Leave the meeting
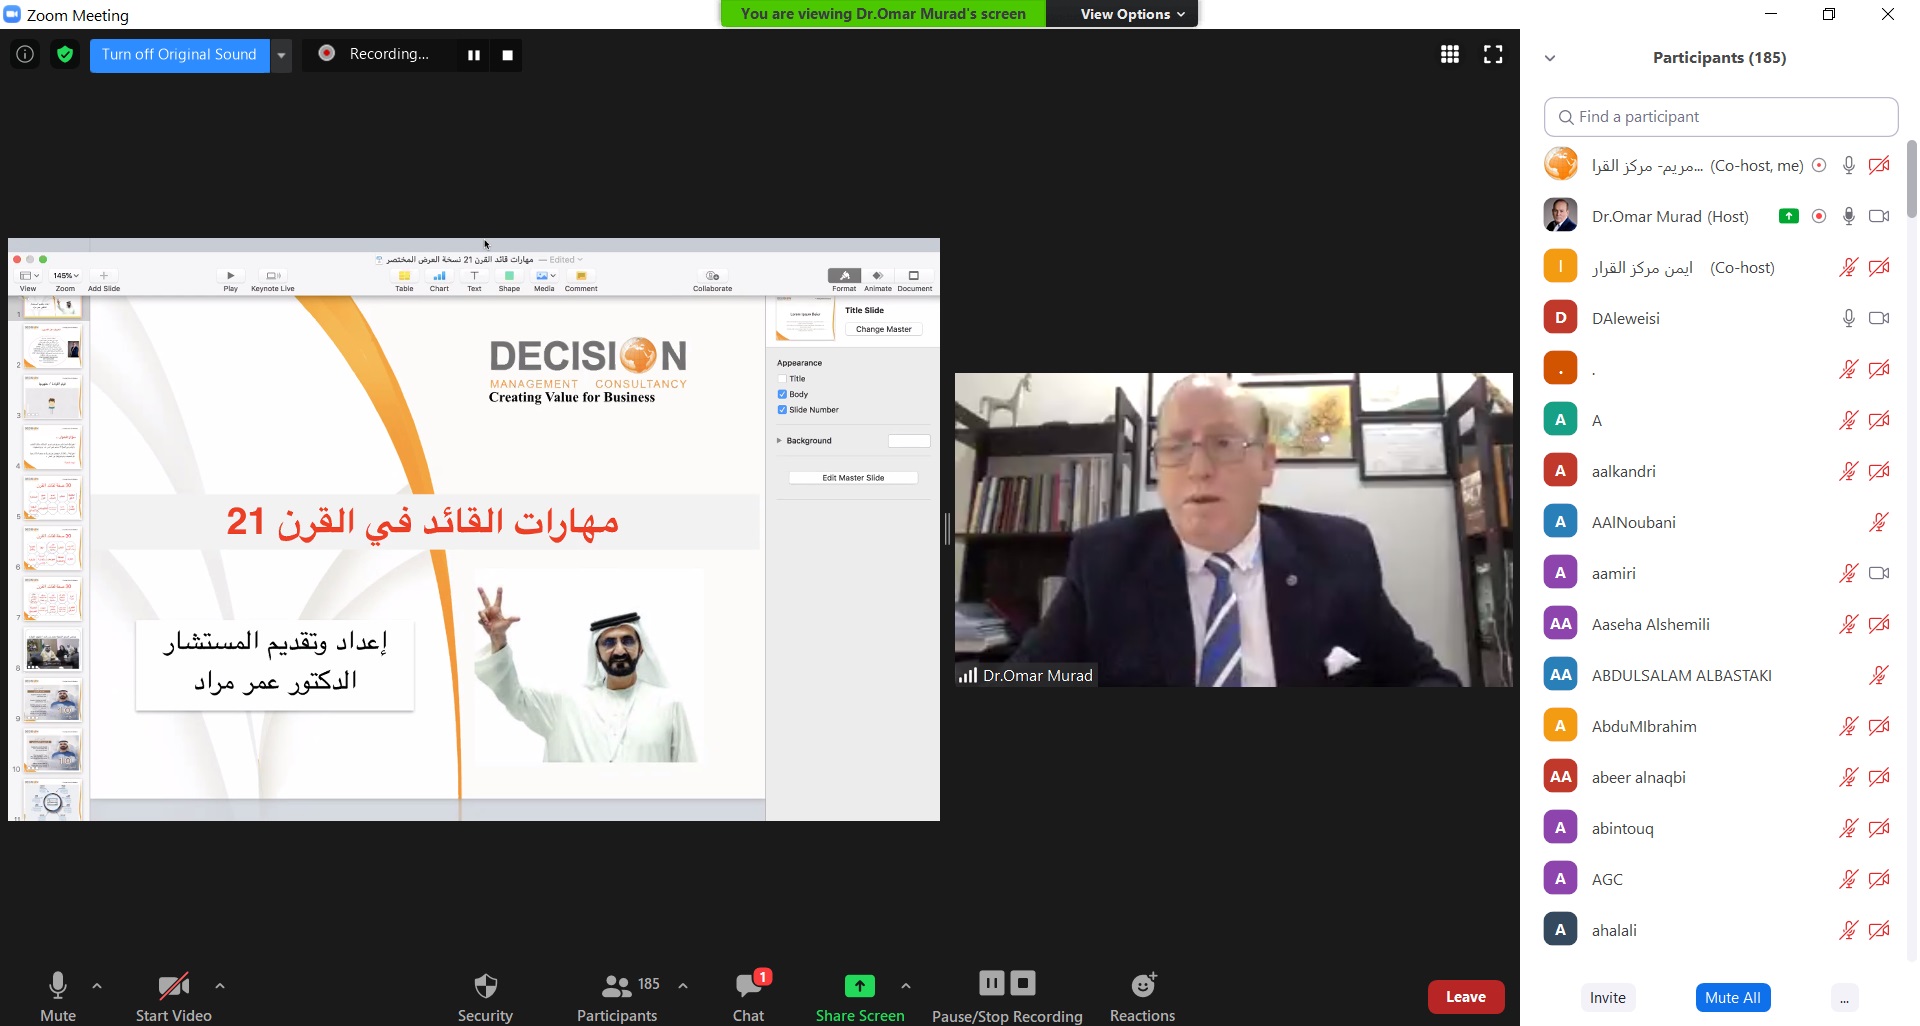This screenshot has width=1920, height=1026. click(x=1465, y=996)
